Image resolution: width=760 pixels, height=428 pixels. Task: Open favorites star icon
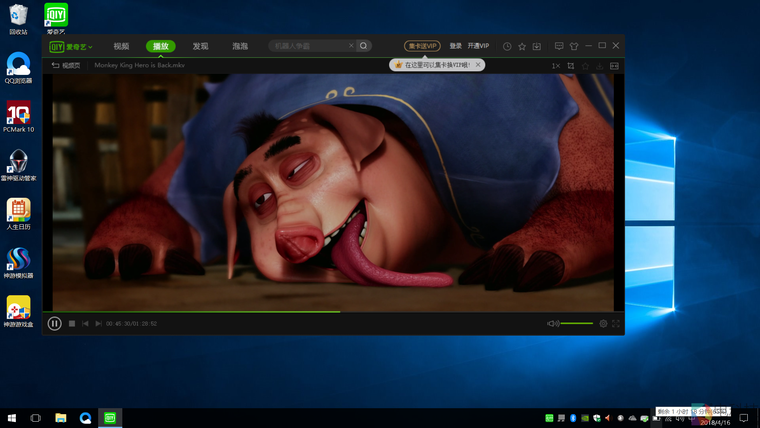[x=522, y=46]
